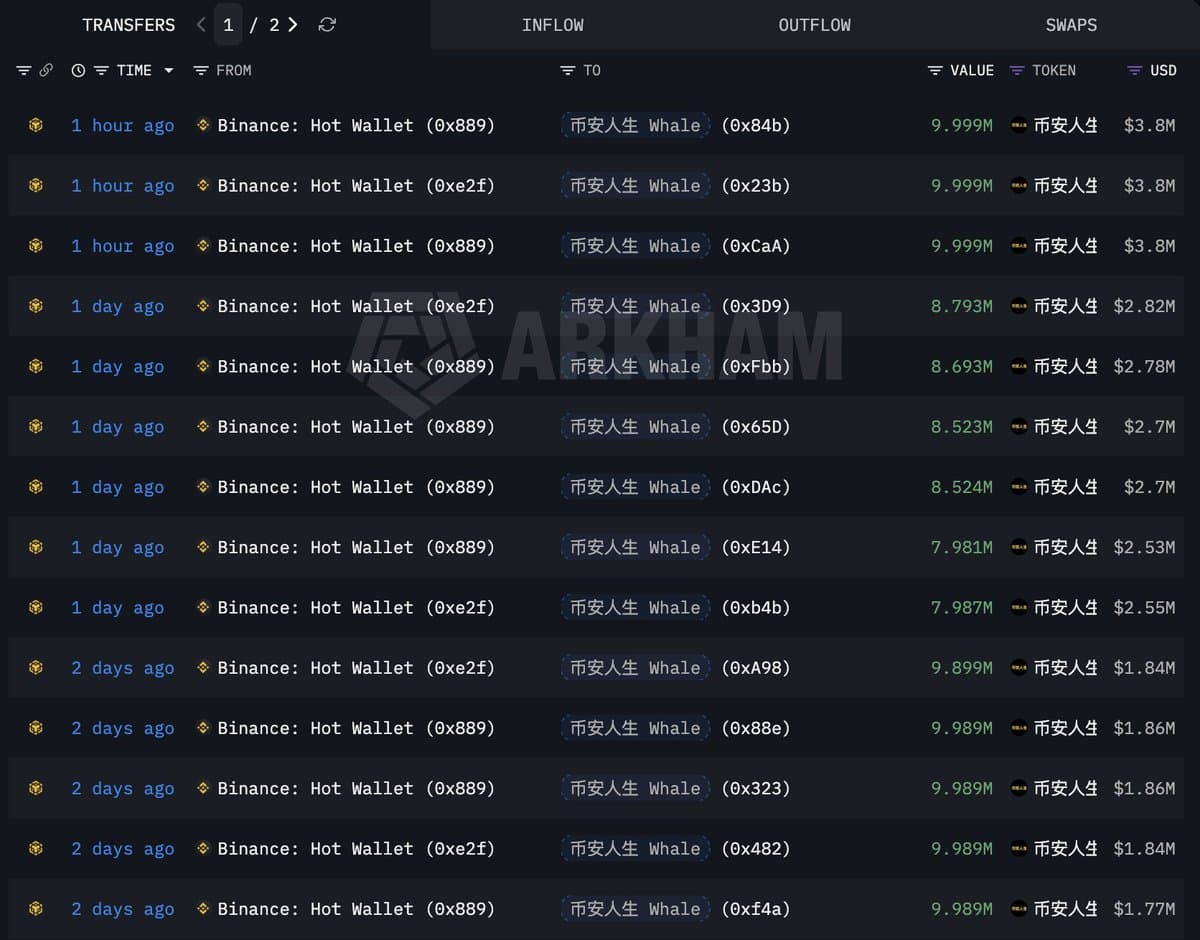Open the chain filter icon at far left header
Viewport: 1200px width, 940px height.
[22, 70]
